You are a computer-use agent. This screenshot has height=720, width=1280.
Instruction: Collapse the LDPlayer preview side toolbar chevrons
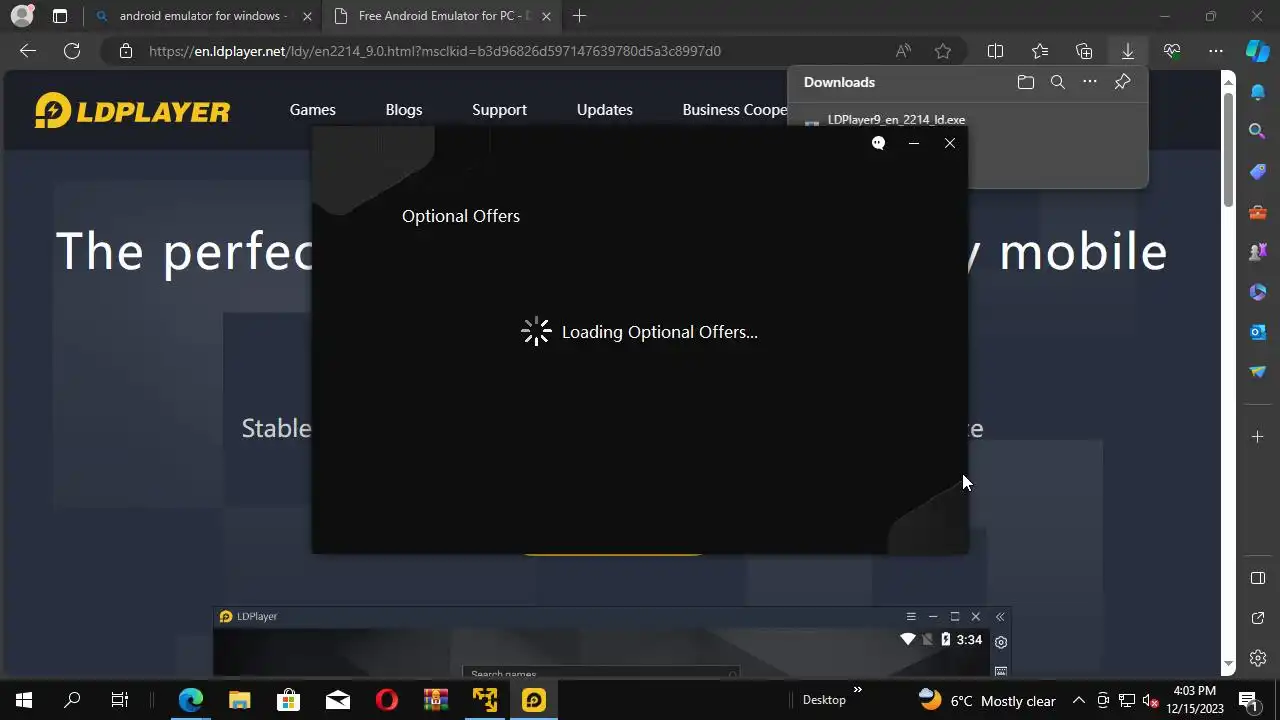999,616
